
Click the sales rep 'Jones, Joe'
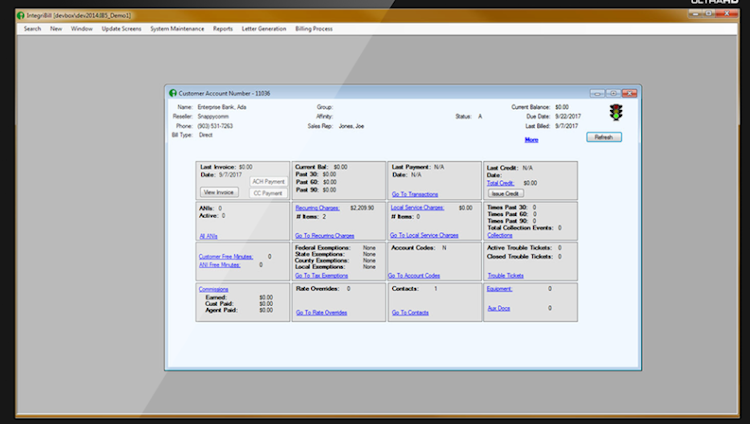pyautogui.click(x=351, y=126)
